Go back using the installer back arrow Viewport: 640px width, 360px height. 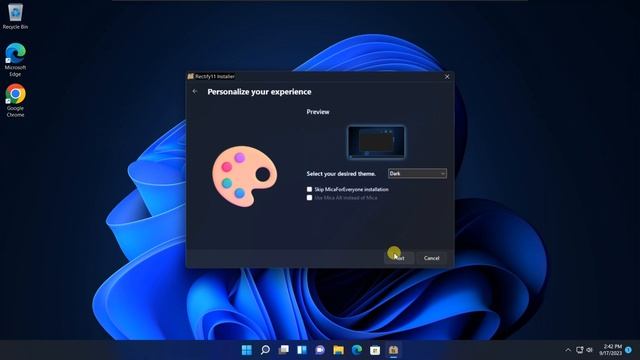195,91
